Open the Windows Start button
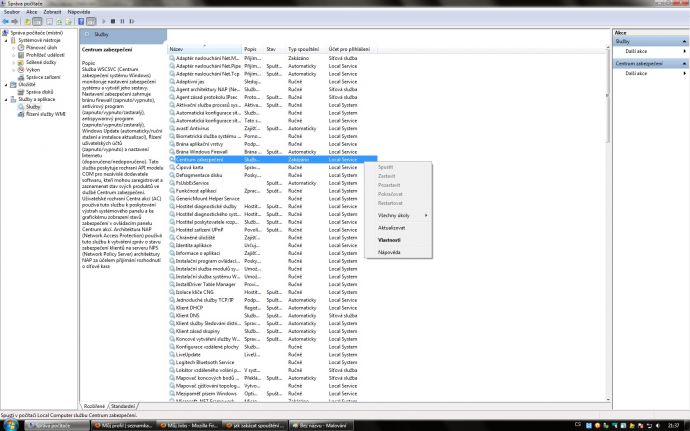Screen dimensions: 690x431 coord(10,425)
